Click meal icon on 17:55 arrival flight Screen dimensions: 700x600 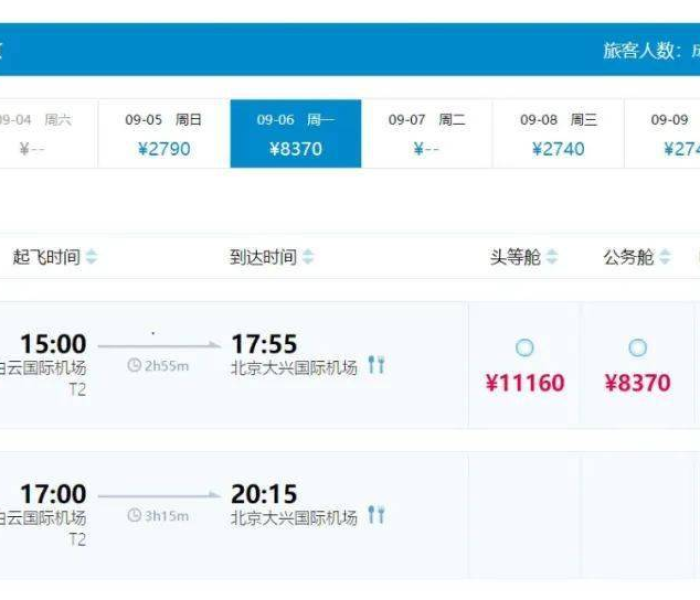[376, 365]
